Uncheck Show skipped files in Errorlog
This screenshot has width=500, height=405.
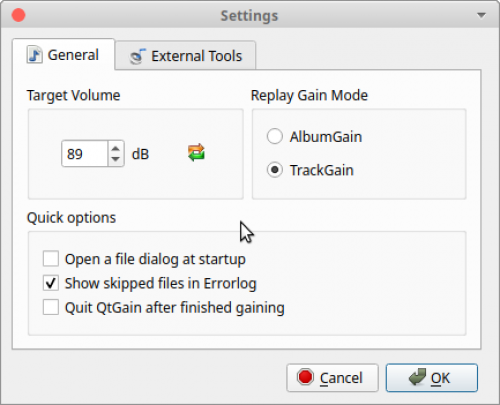[x=51, y=283]
